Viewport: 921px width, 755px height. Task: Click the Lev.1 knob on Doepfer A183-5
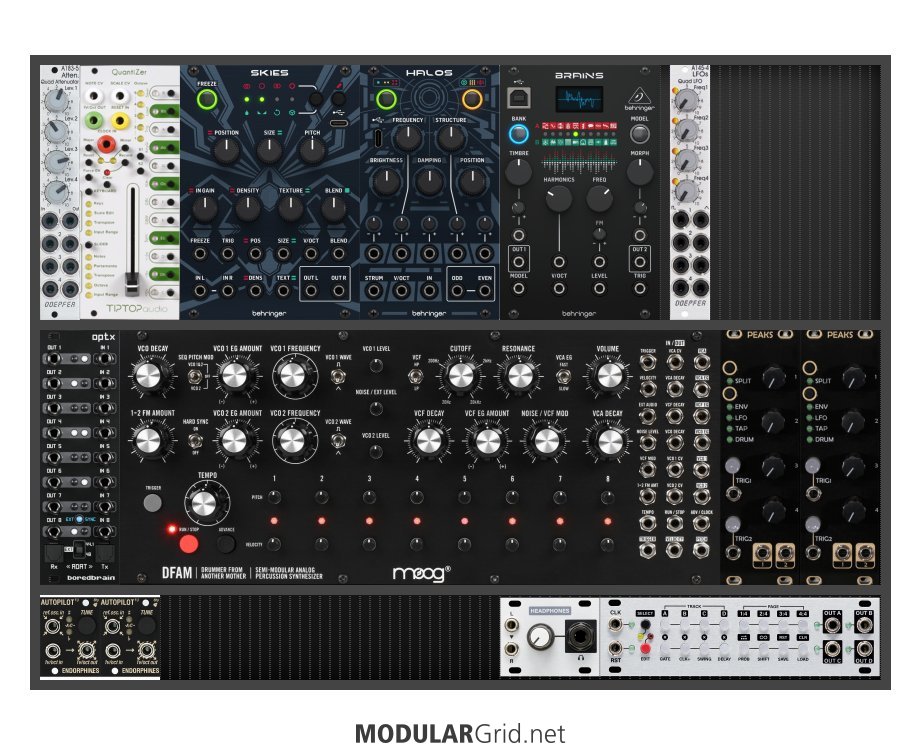(x=56, y=100)
